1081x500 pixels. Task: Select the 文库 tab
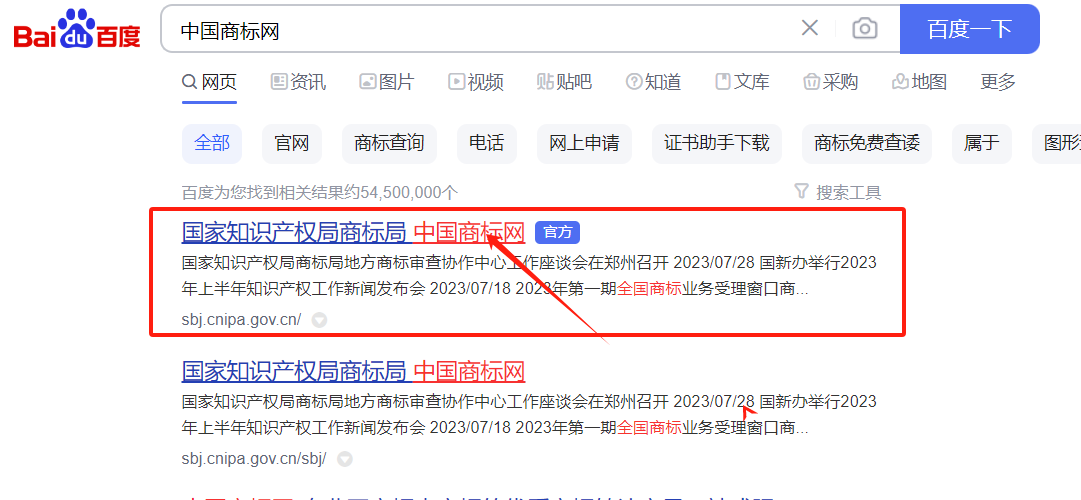742,82
